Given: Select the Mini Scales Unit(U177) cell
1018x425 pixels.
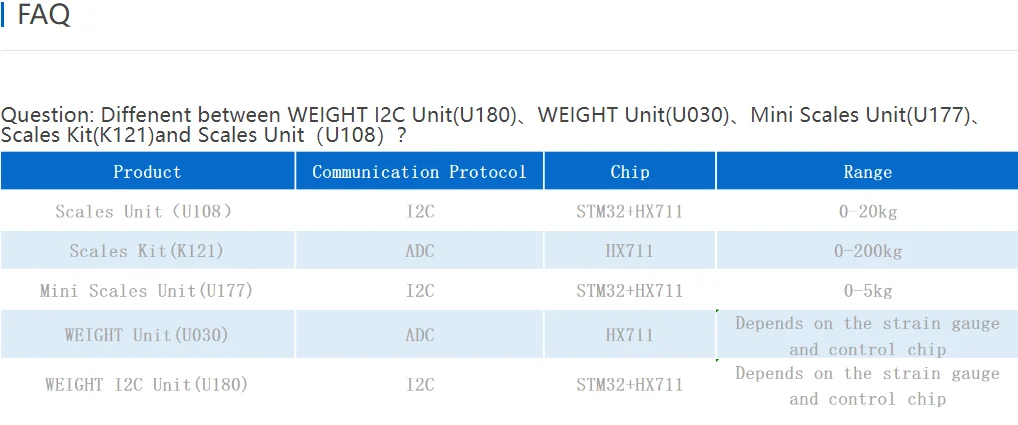Looking at the screenshot, I should [146, 291].
